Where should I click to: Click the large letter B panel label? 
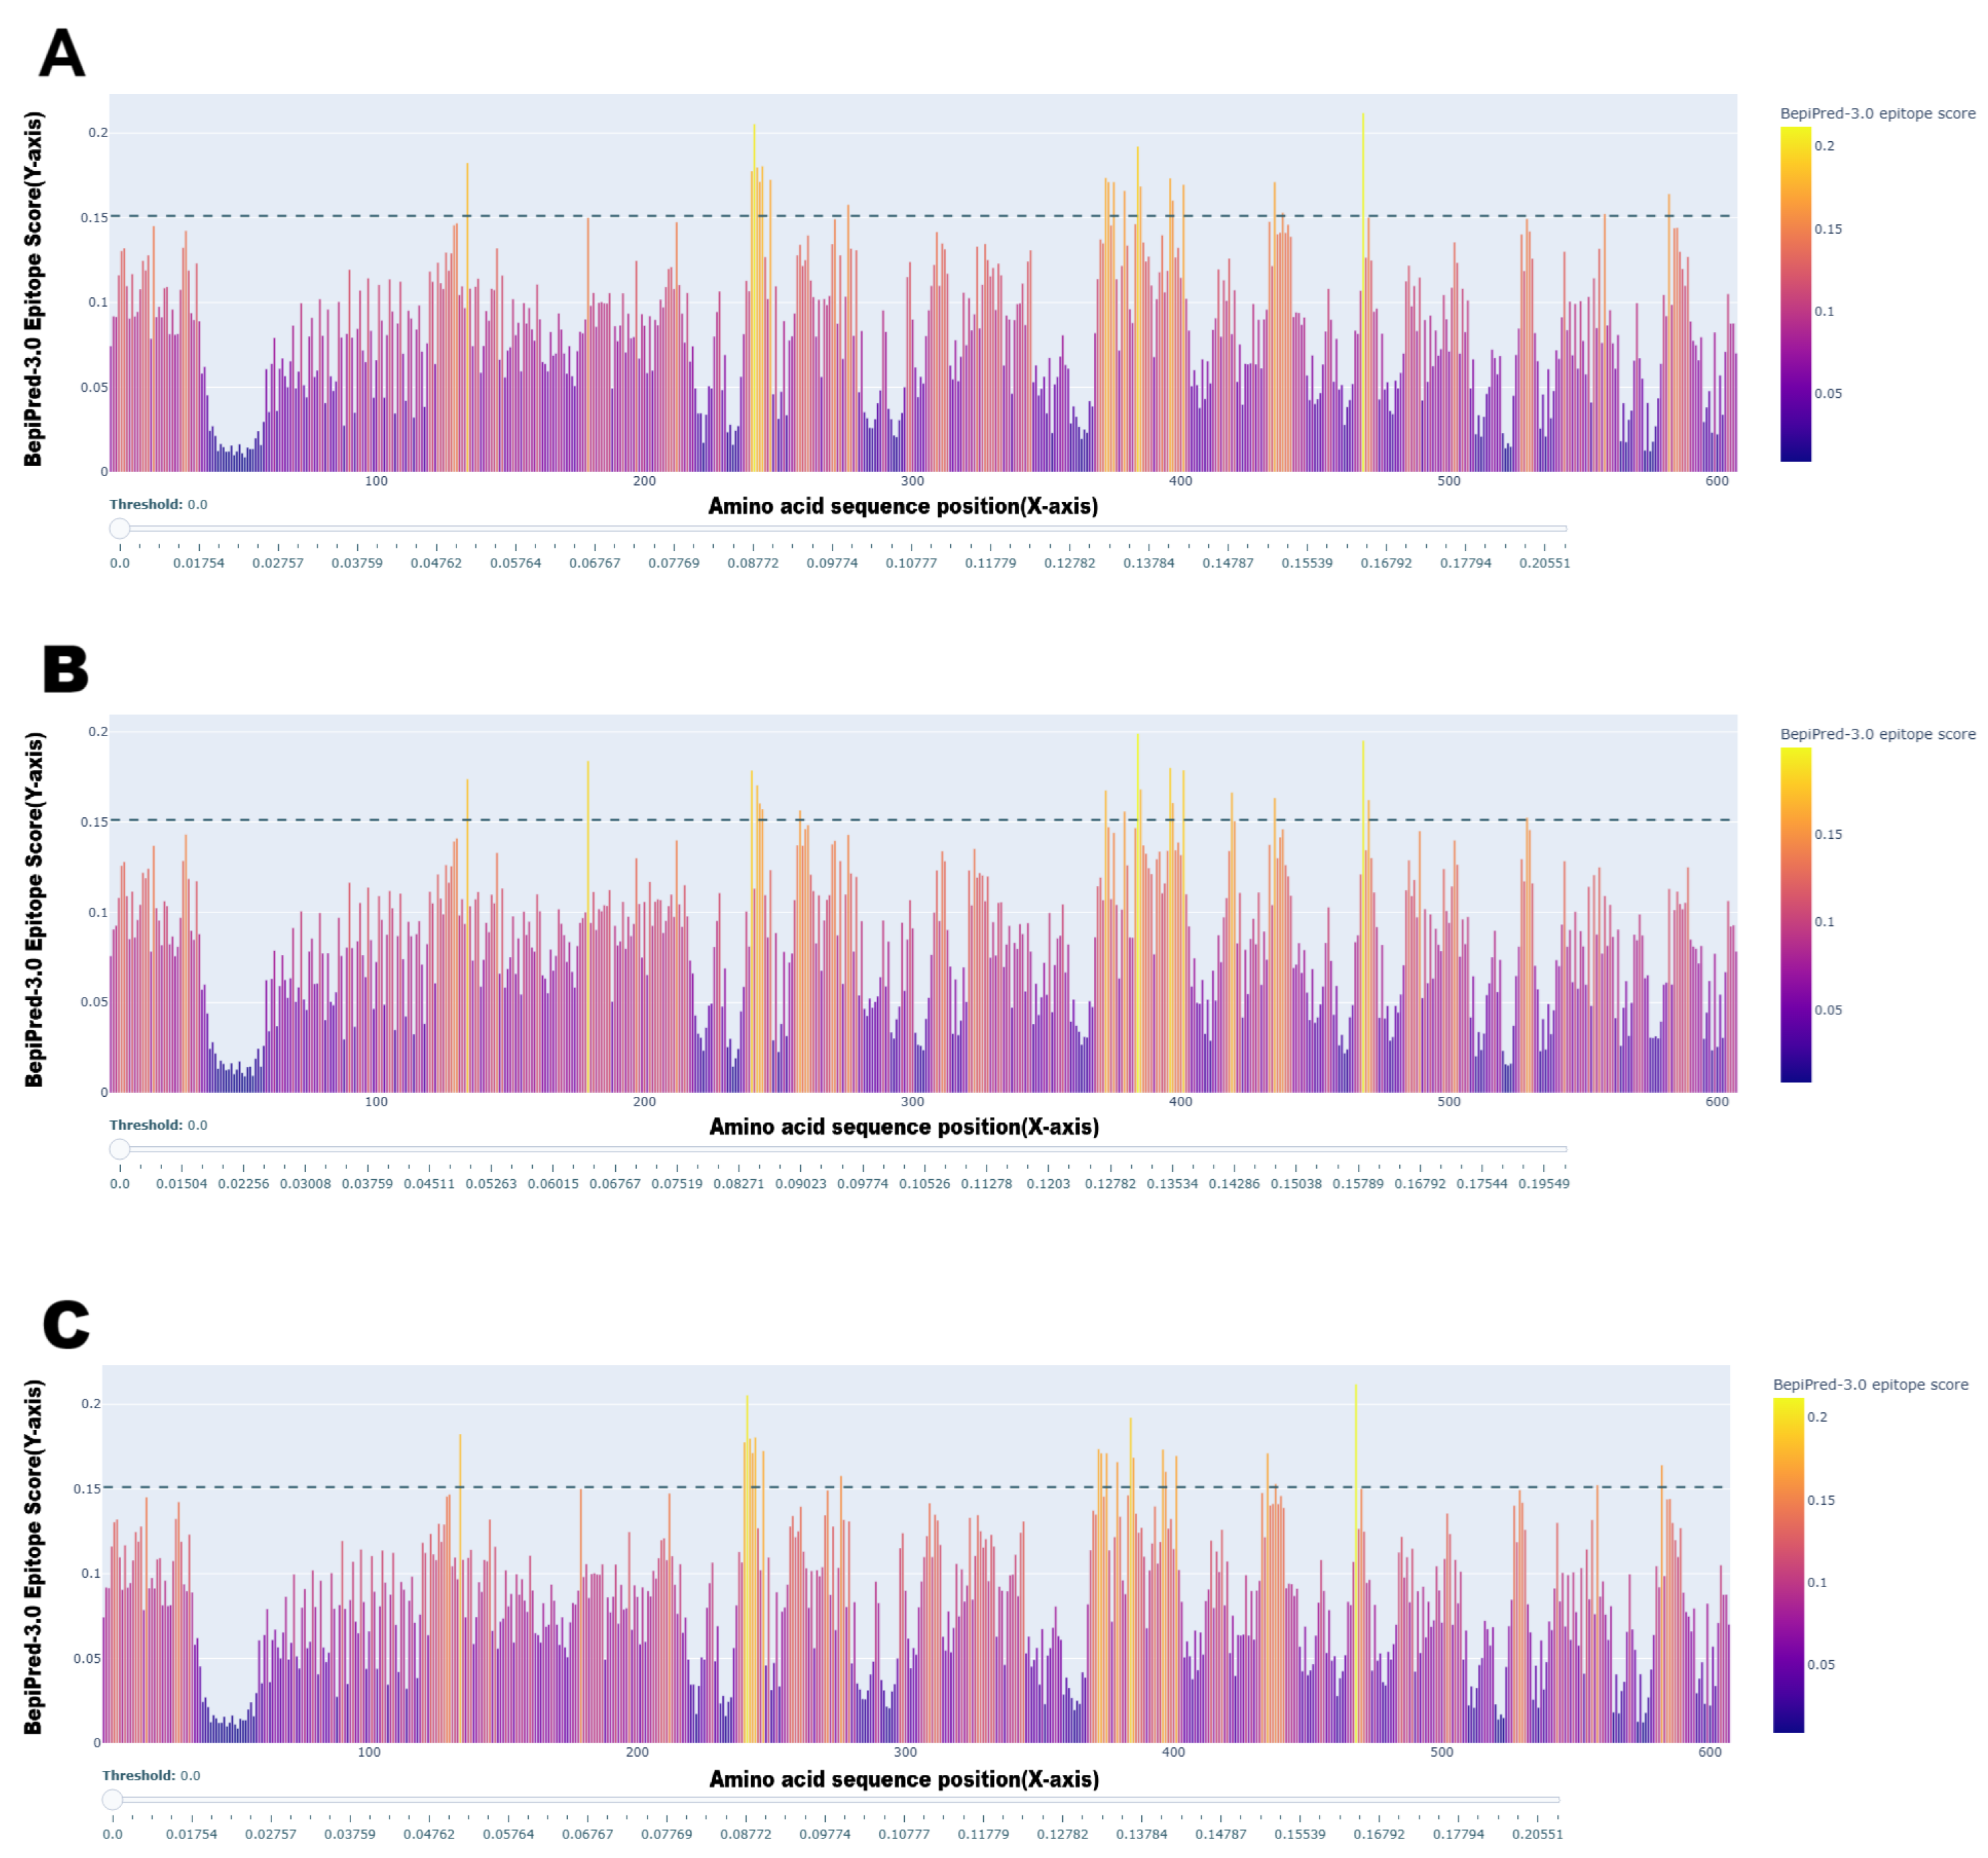(x=66, y=669)
